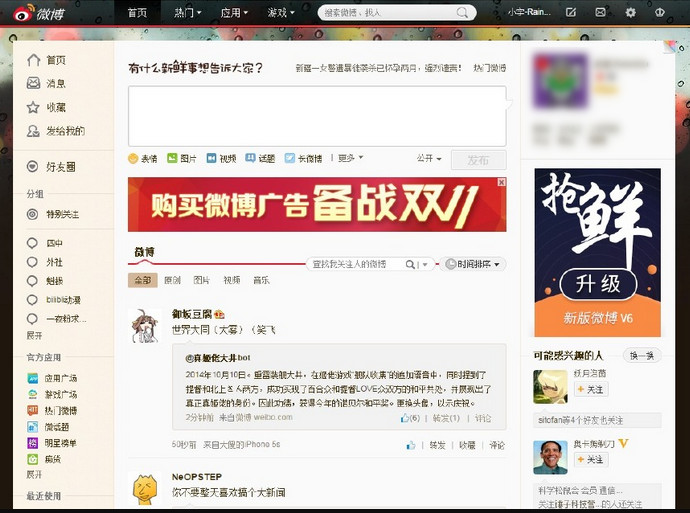Click the 图片 picture upload icon
The height and width of the screenshot is (513, 690).
[x=173, y=158]
